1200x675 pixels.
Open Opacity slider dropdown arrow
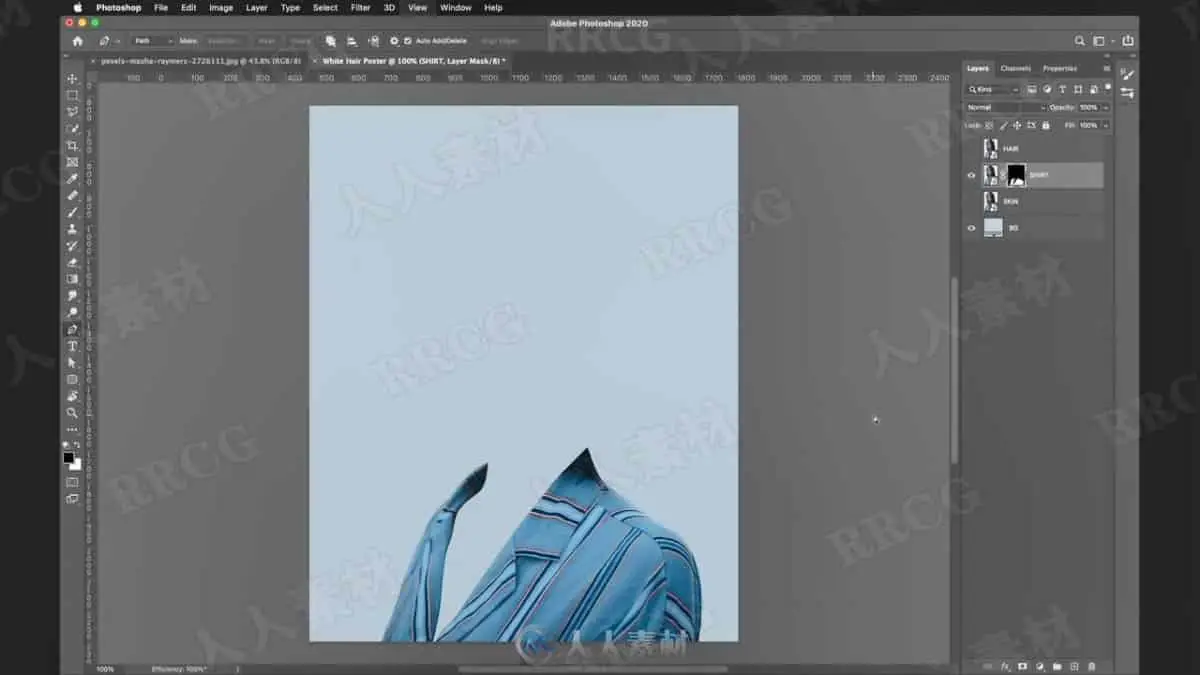click(x=1104, y=107)
